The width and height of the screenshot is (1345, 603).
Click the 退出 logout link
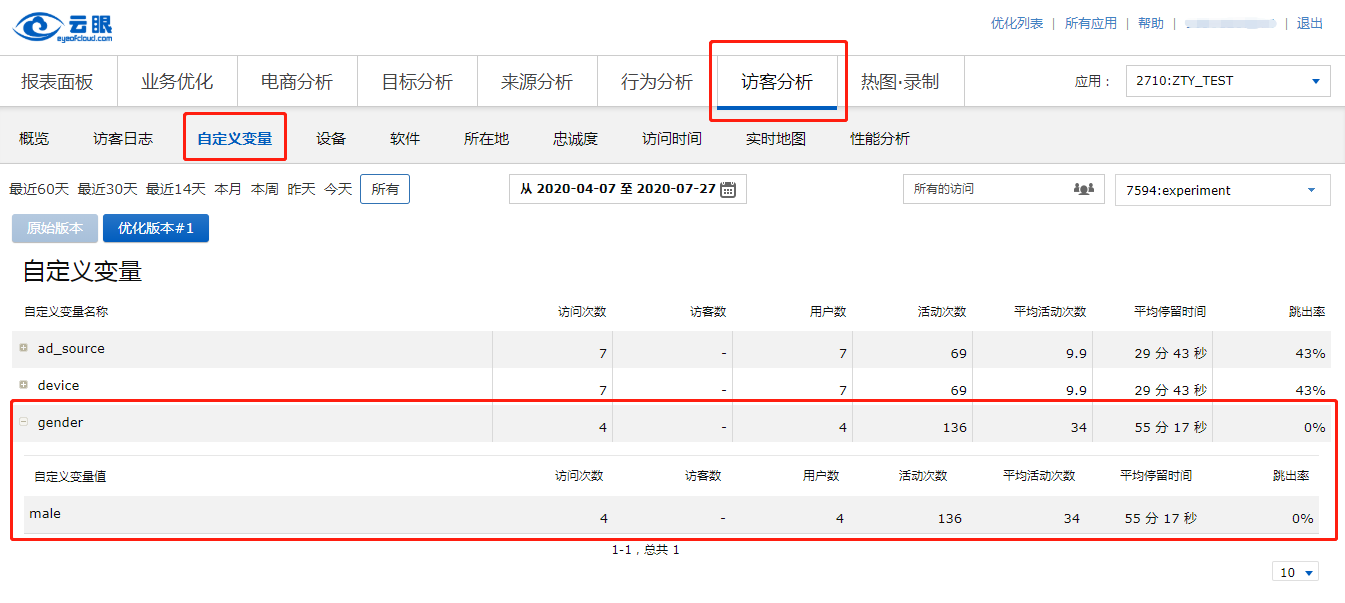[1309, 23]
